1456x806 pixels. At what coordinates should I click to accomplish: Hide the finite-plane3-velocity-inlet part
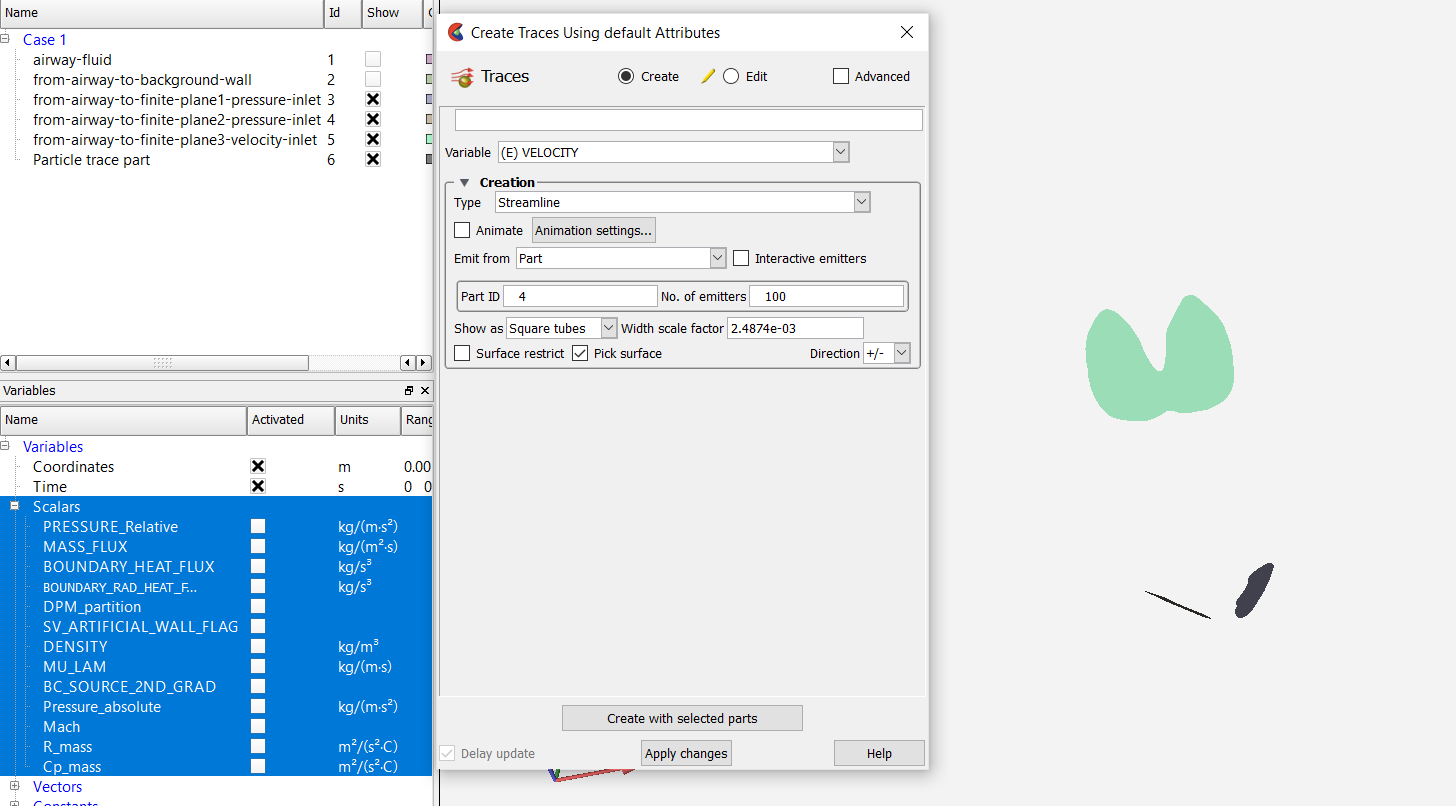pos(373,140)
